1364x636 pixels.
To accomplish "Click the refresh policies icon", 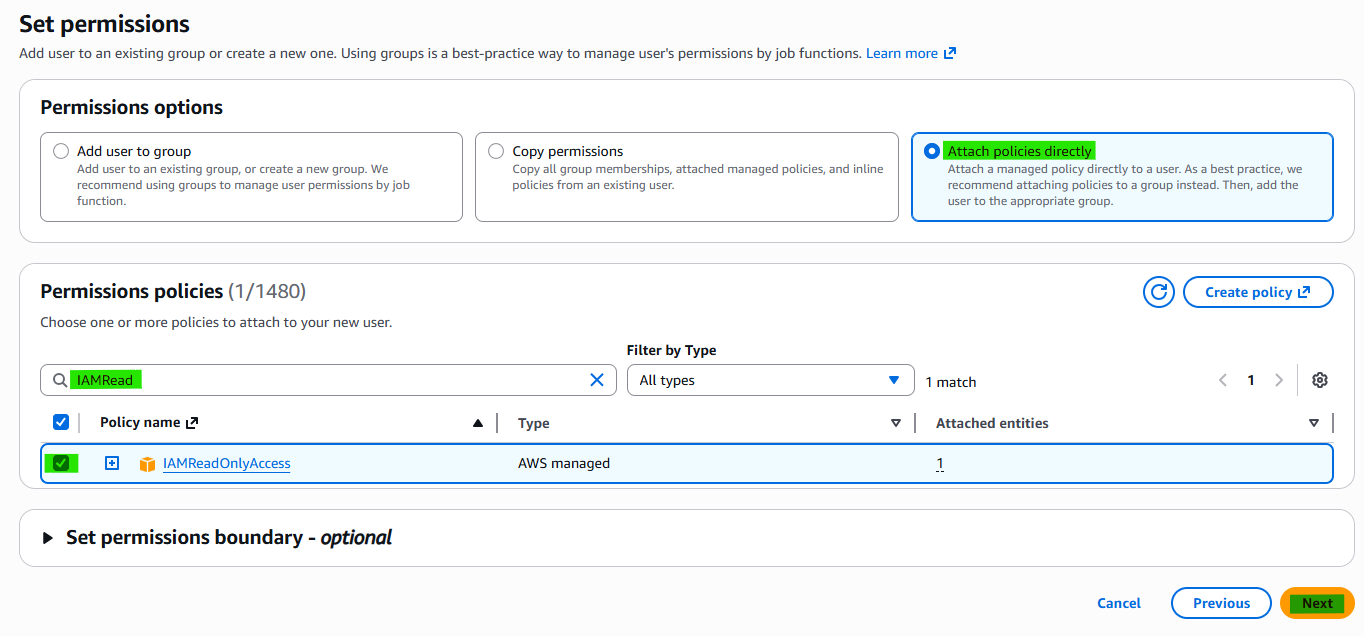I will (1159, 292).
